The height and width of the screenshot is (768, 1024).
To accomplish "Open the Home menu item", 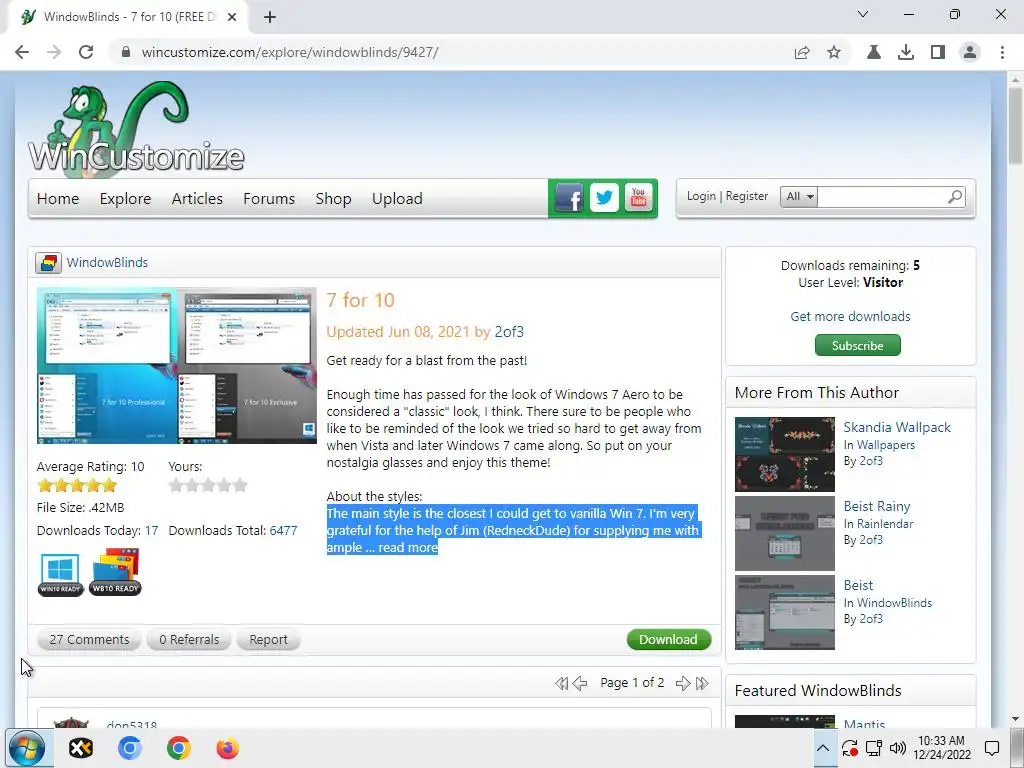I will click(58, 199).
